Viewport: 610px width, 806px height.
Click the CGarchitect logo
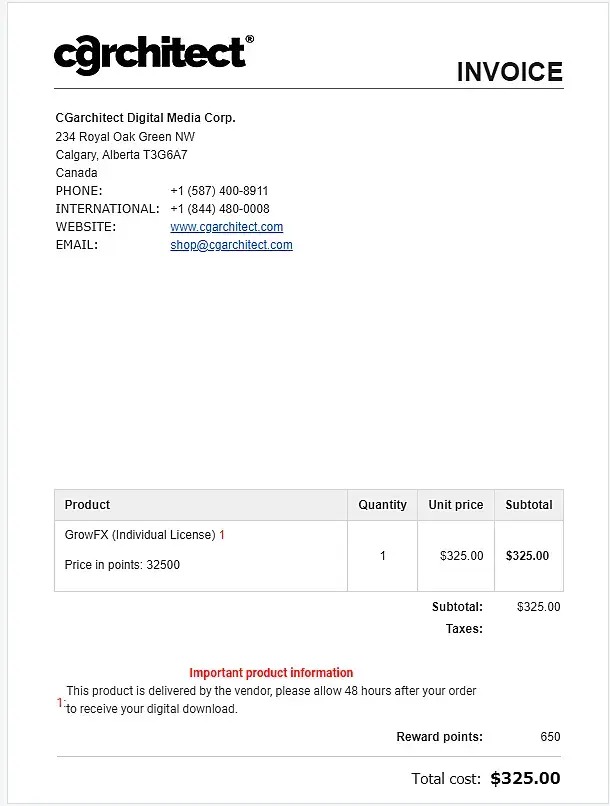(x=152, y=53)
